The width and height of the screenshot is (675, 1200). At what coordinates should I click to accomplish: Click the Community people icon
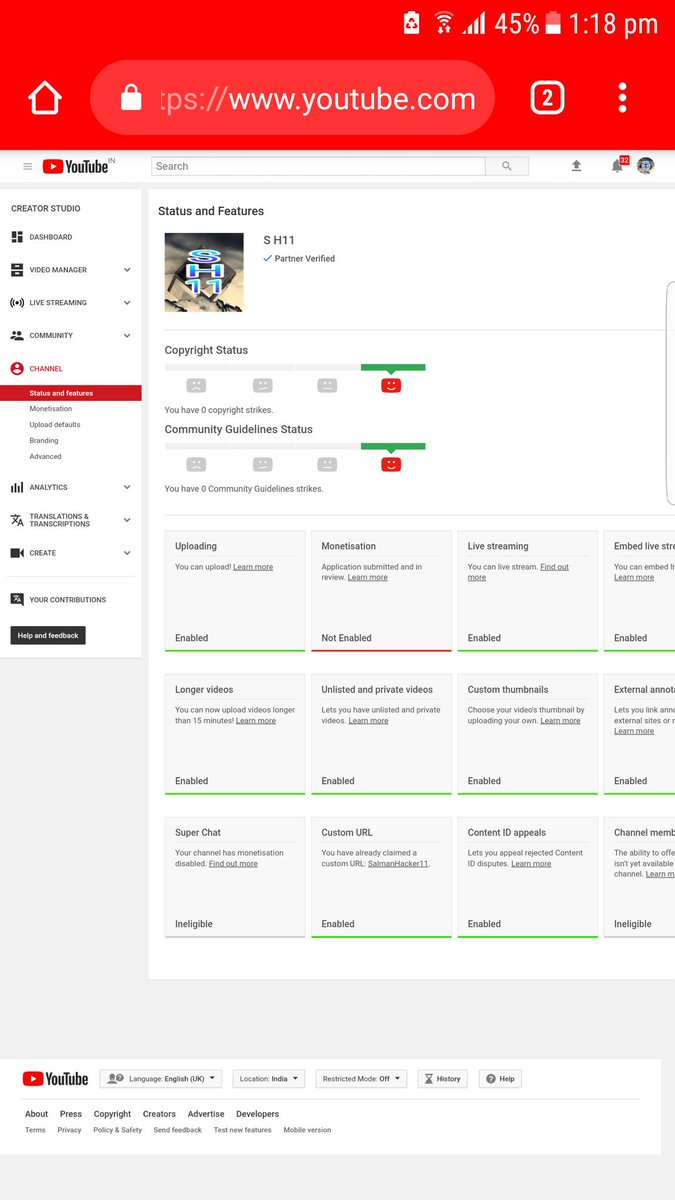(x=17, y=336)
